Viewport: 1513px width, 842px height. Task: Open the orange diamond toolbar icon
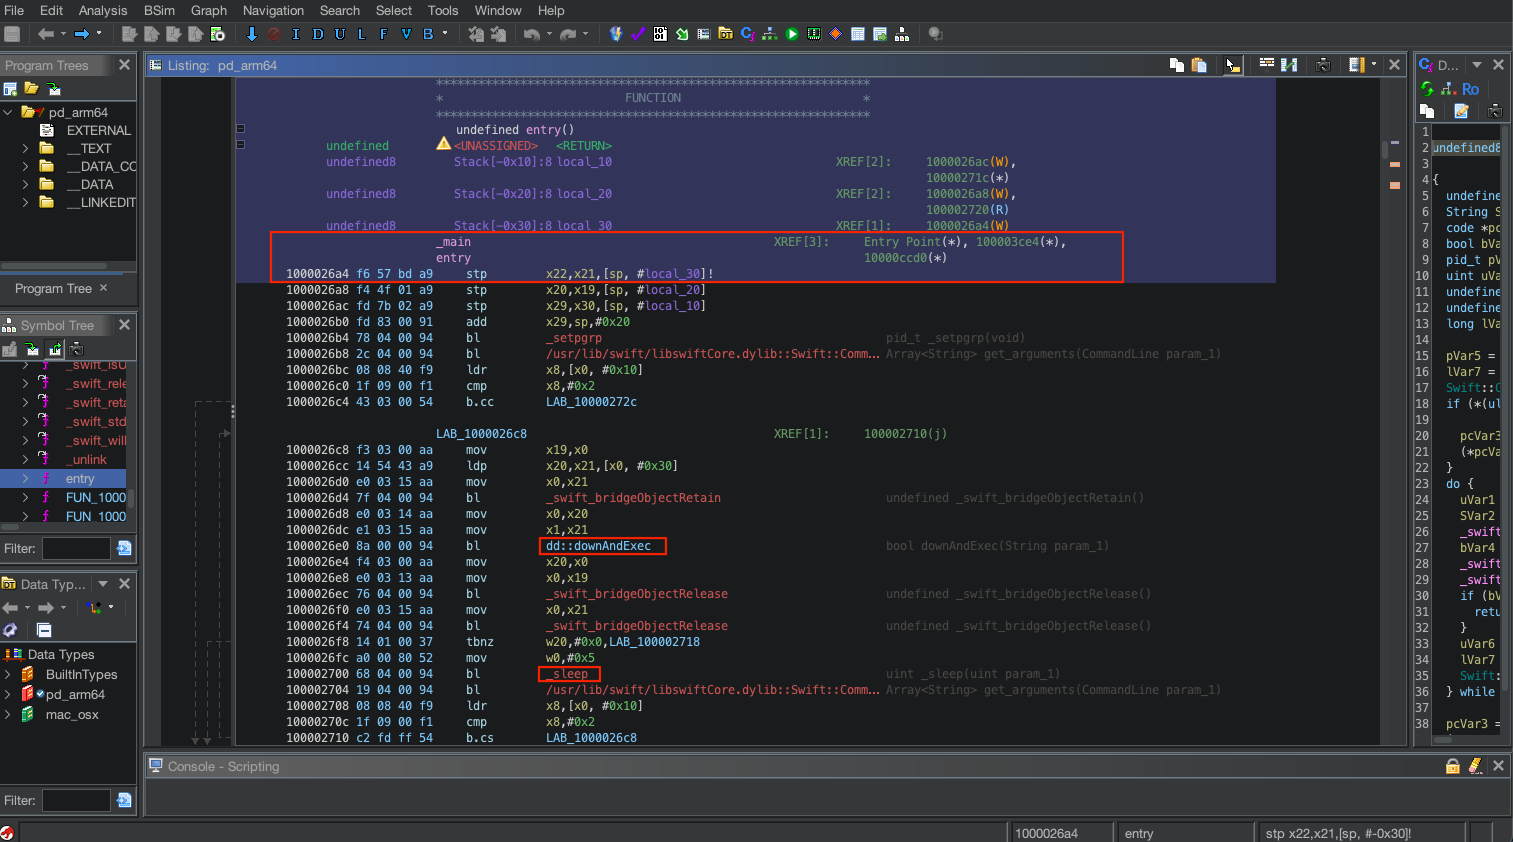tap(836, 34)
